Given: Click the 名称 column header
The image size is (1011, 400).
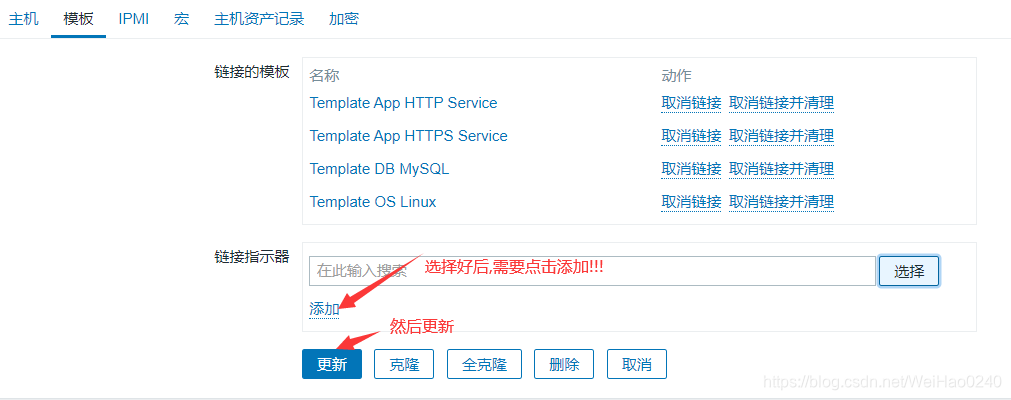Looking at the screenshot, I should pyautogui.click(x=324, y=76).
